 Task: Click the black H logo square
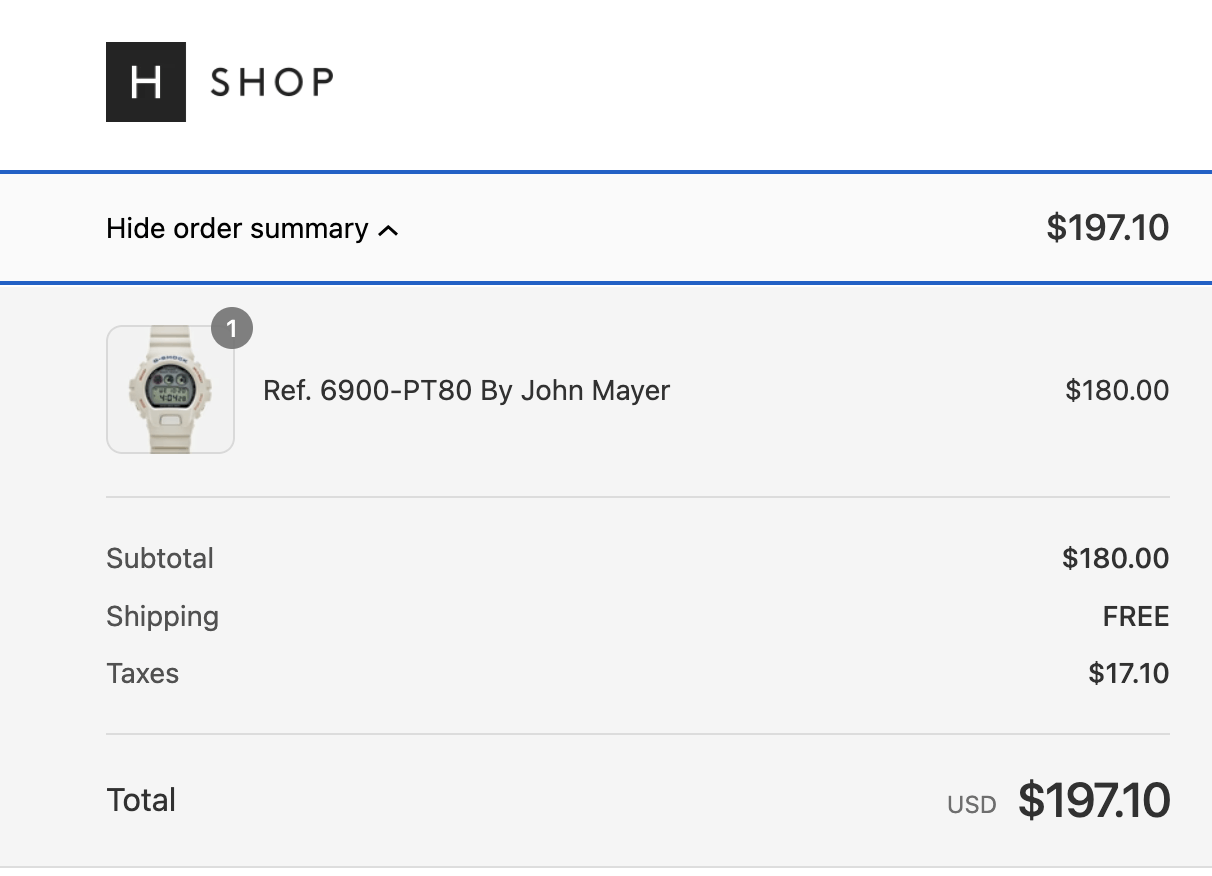click(x=146, y=82)
